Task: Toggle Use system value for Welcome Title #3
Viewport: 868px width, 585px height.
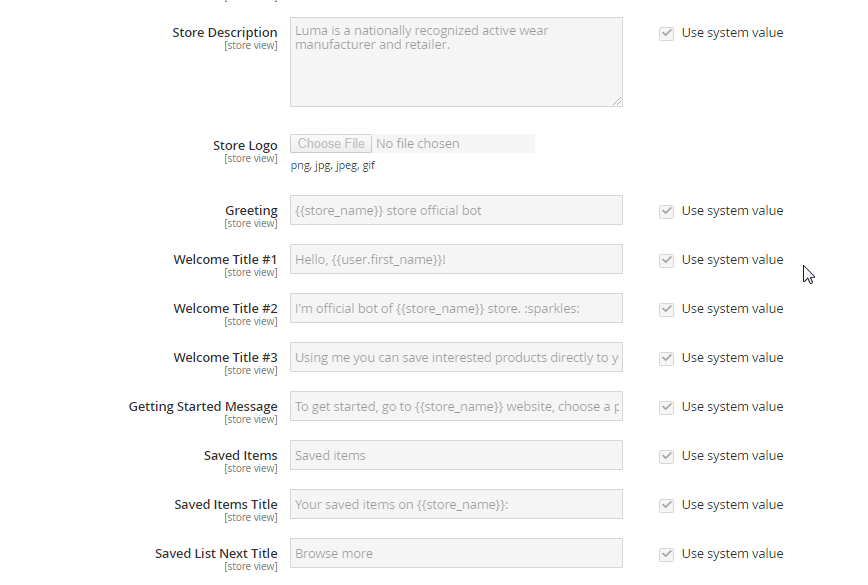Action: tap(666, 358)
